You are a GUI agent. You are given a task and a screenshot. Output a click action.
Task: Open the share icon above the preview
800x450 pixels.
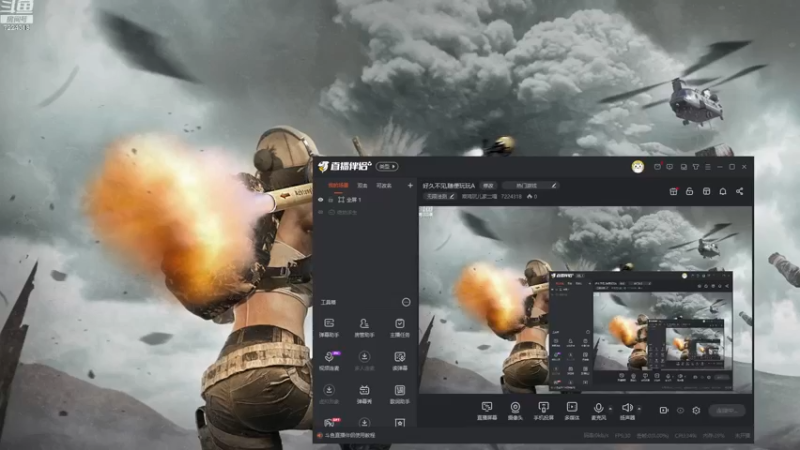tap(739, 191)
